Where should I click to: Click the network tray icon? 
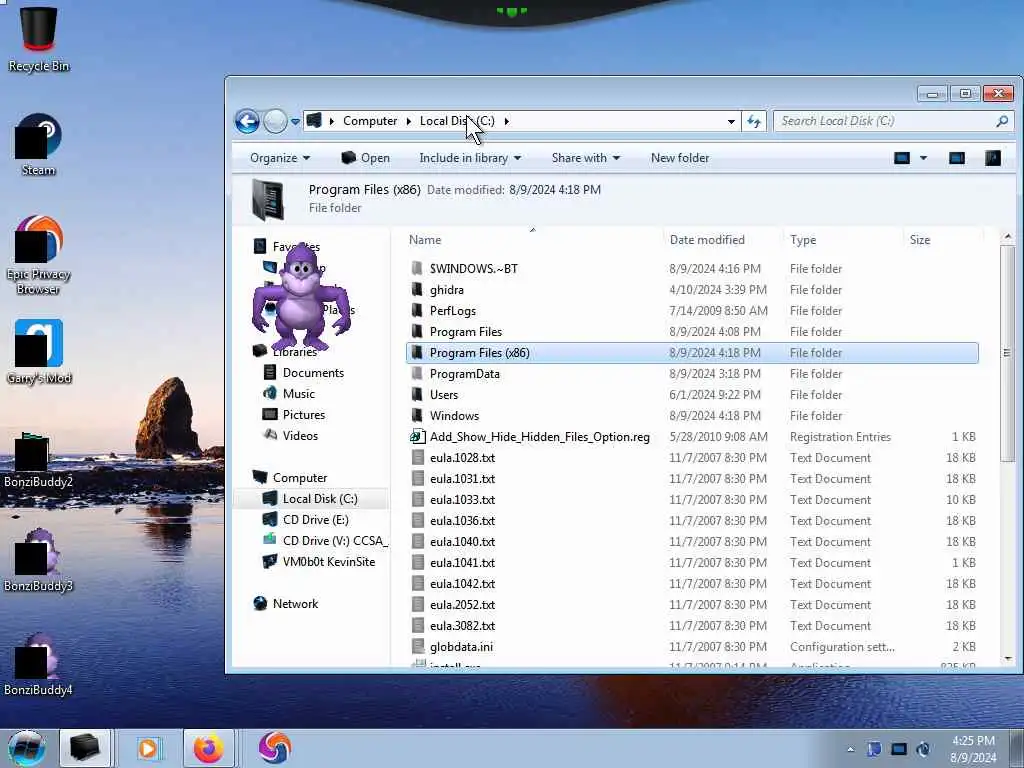pyautogui.click(x=899, y=749)
